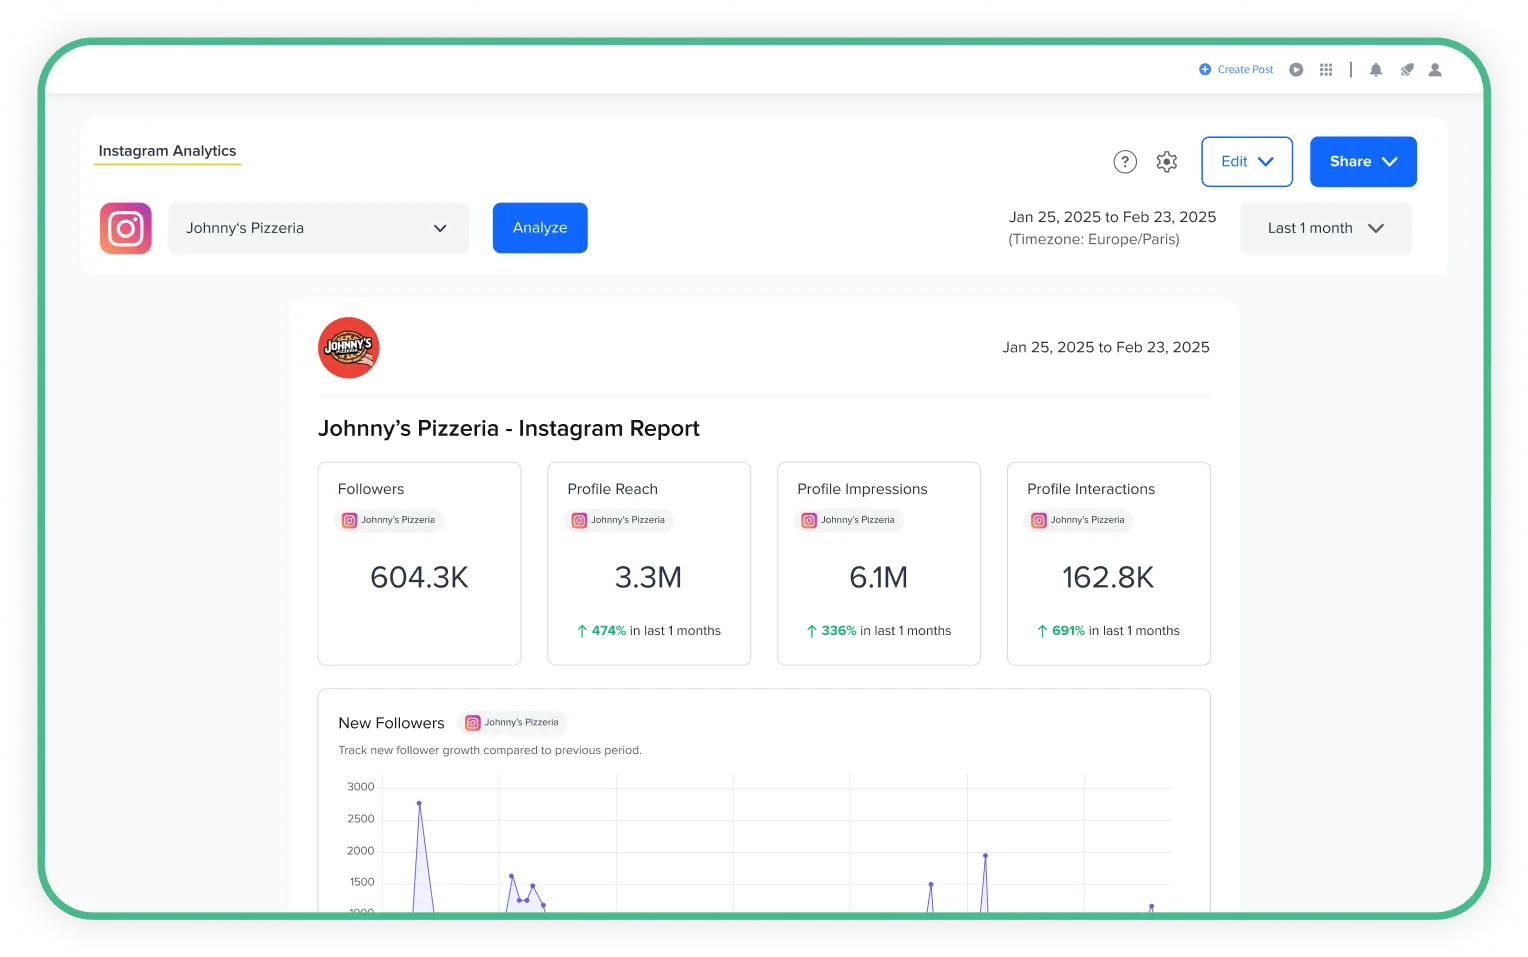Screen dimensions: 1528x957
Task: Click the 6.1M profile impressions value
Action: coord(878,577)
